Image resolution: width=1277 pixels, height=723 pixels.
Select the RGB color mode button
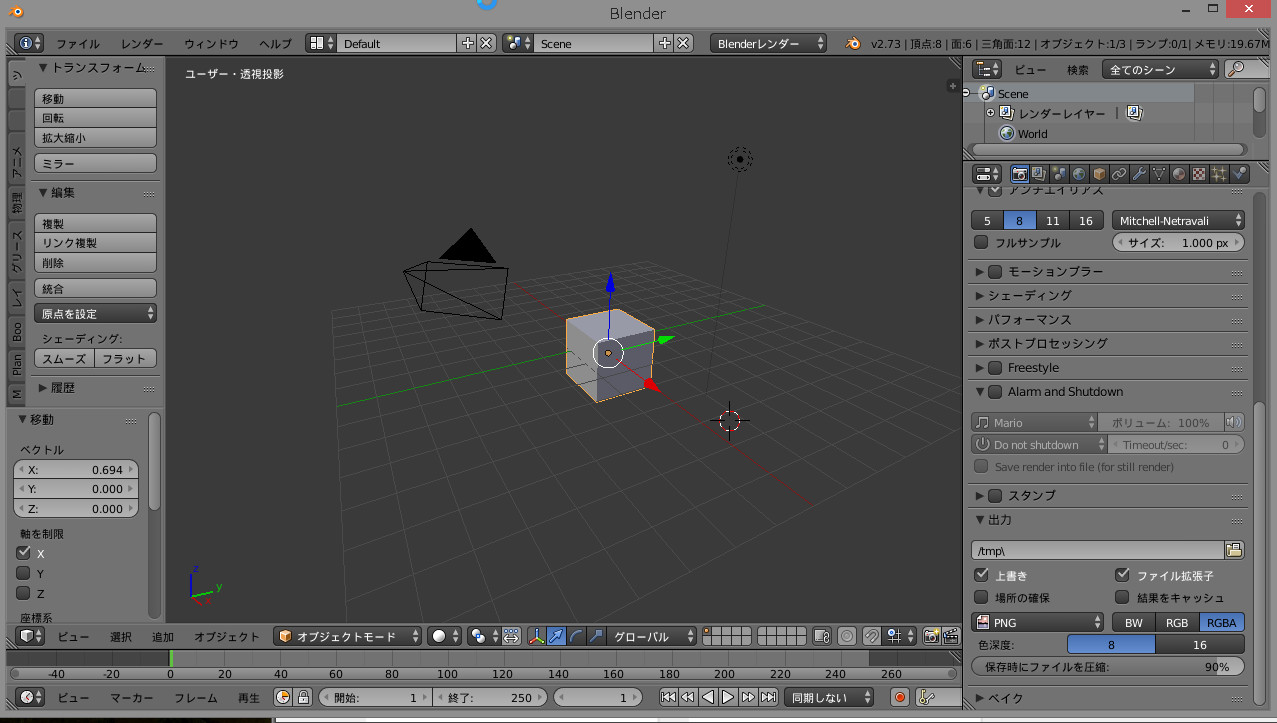point(1177,622)
